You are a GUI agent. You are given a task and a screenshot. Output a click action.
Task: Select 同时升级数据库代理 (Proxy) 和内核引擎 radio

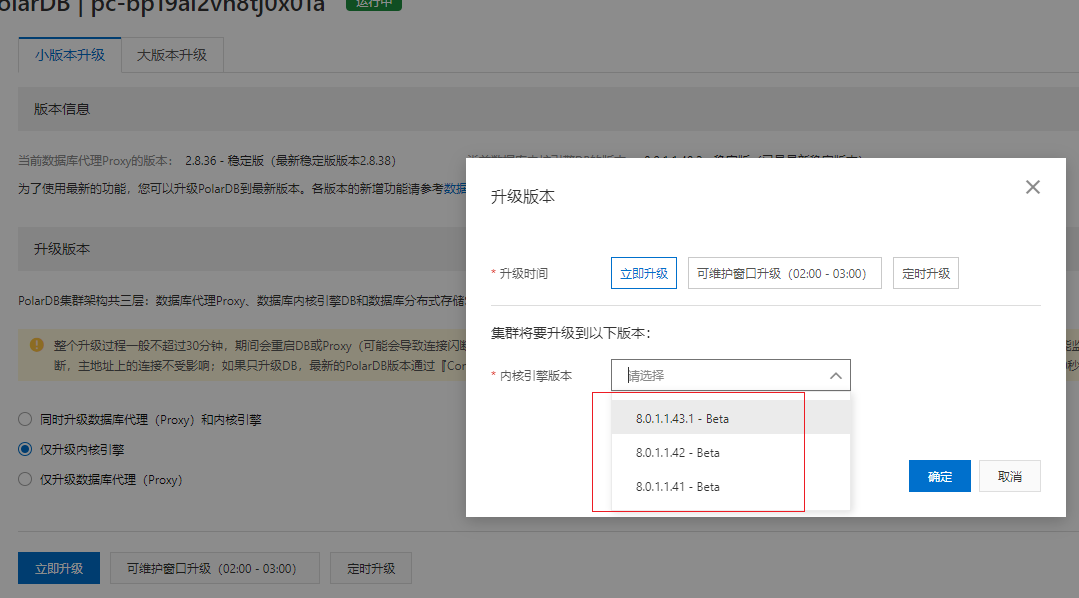tap(25, 419)
